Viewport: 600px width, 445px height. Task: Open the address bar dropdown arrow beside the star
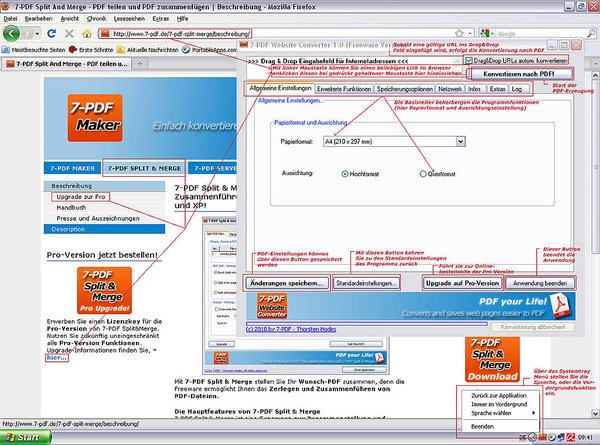pyautogui.click(x=470, y=34)
